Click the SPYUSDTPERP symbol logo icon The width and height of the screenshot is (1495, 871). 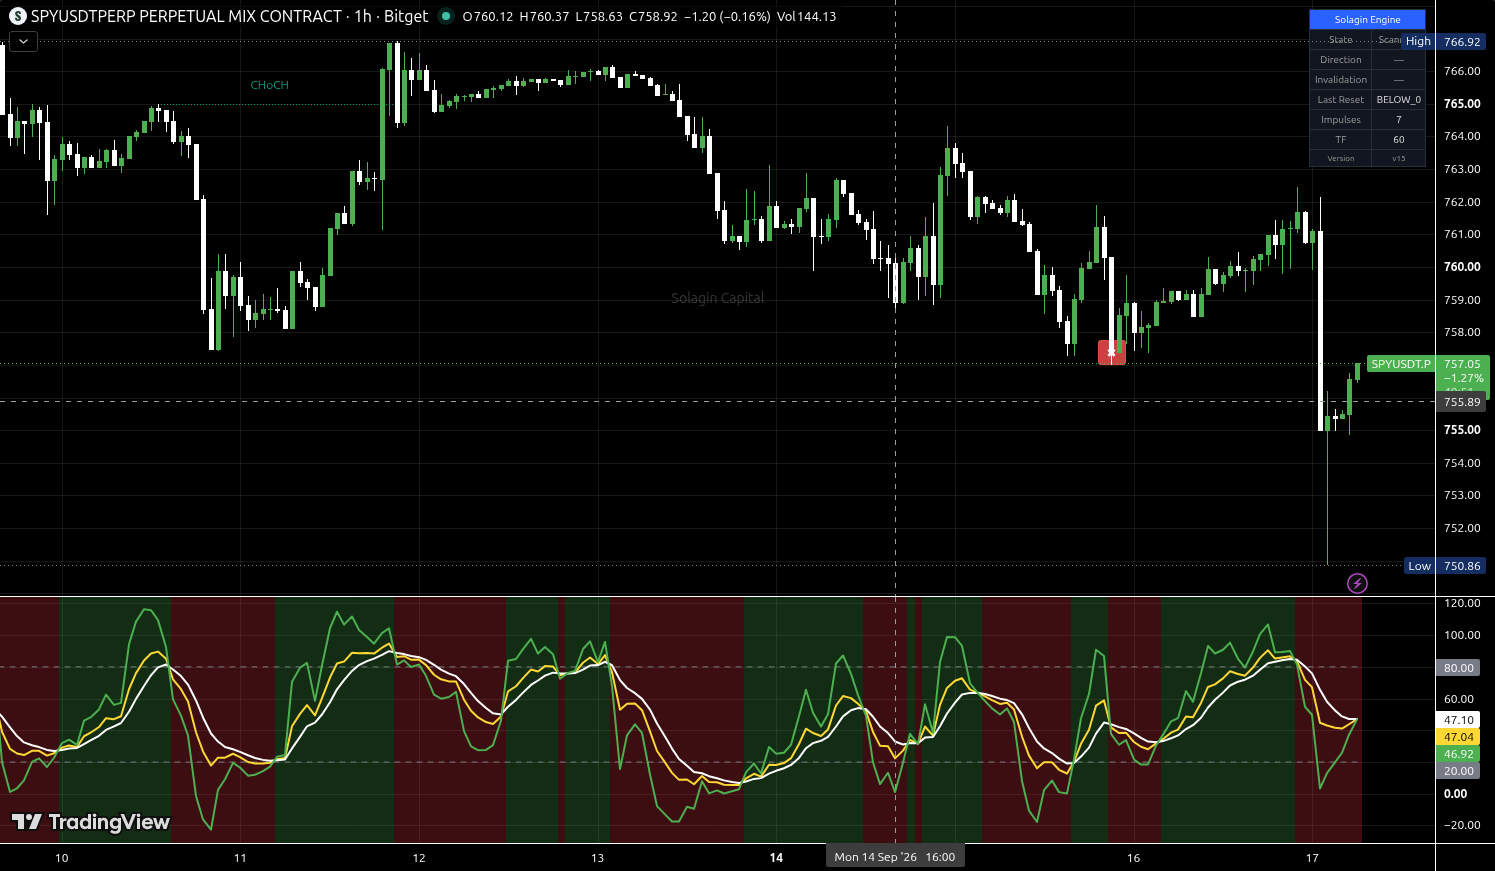pos(17,16)
